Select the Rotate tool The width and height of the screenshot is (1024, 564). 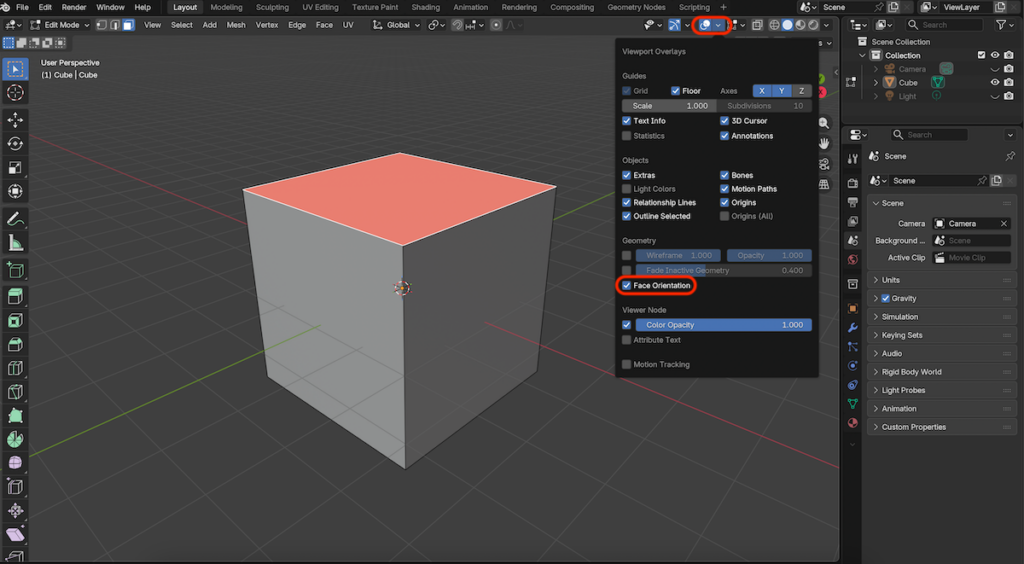tap(15, 144)
